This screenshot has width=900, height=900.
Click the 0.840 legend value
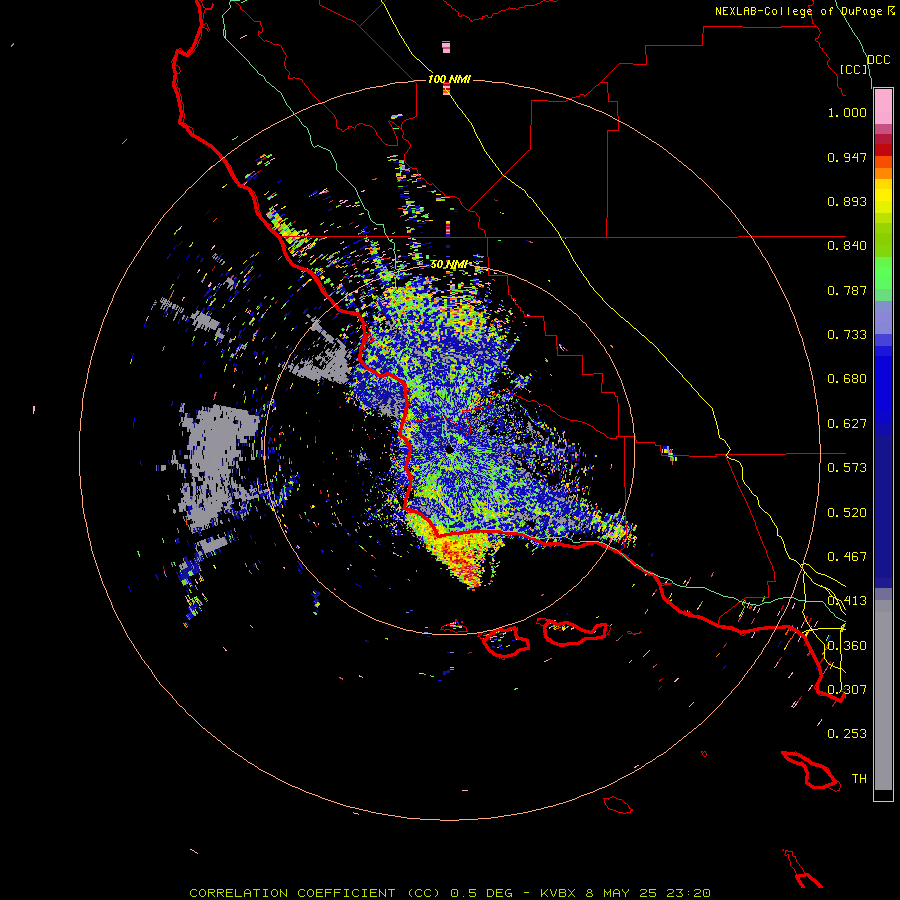847,246
